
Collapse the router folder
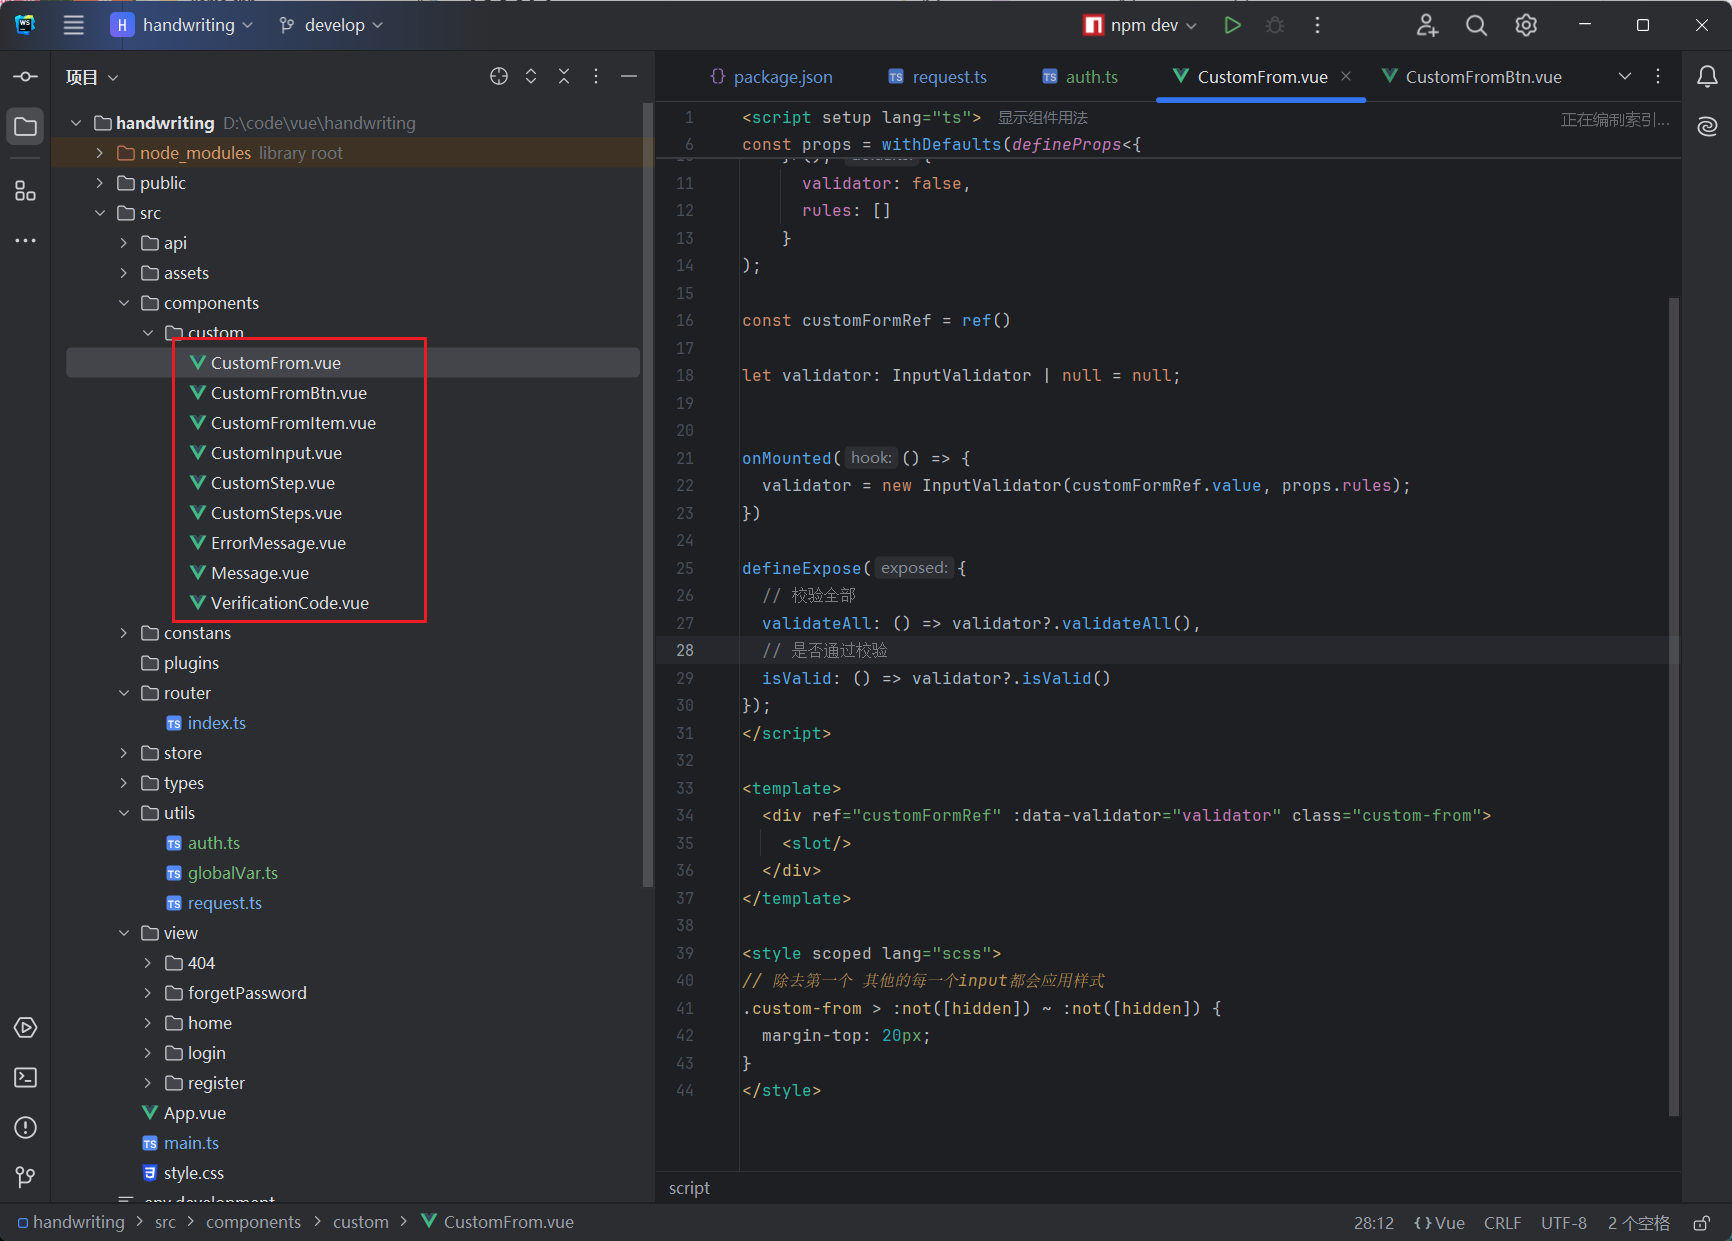[x=124, y=693]
